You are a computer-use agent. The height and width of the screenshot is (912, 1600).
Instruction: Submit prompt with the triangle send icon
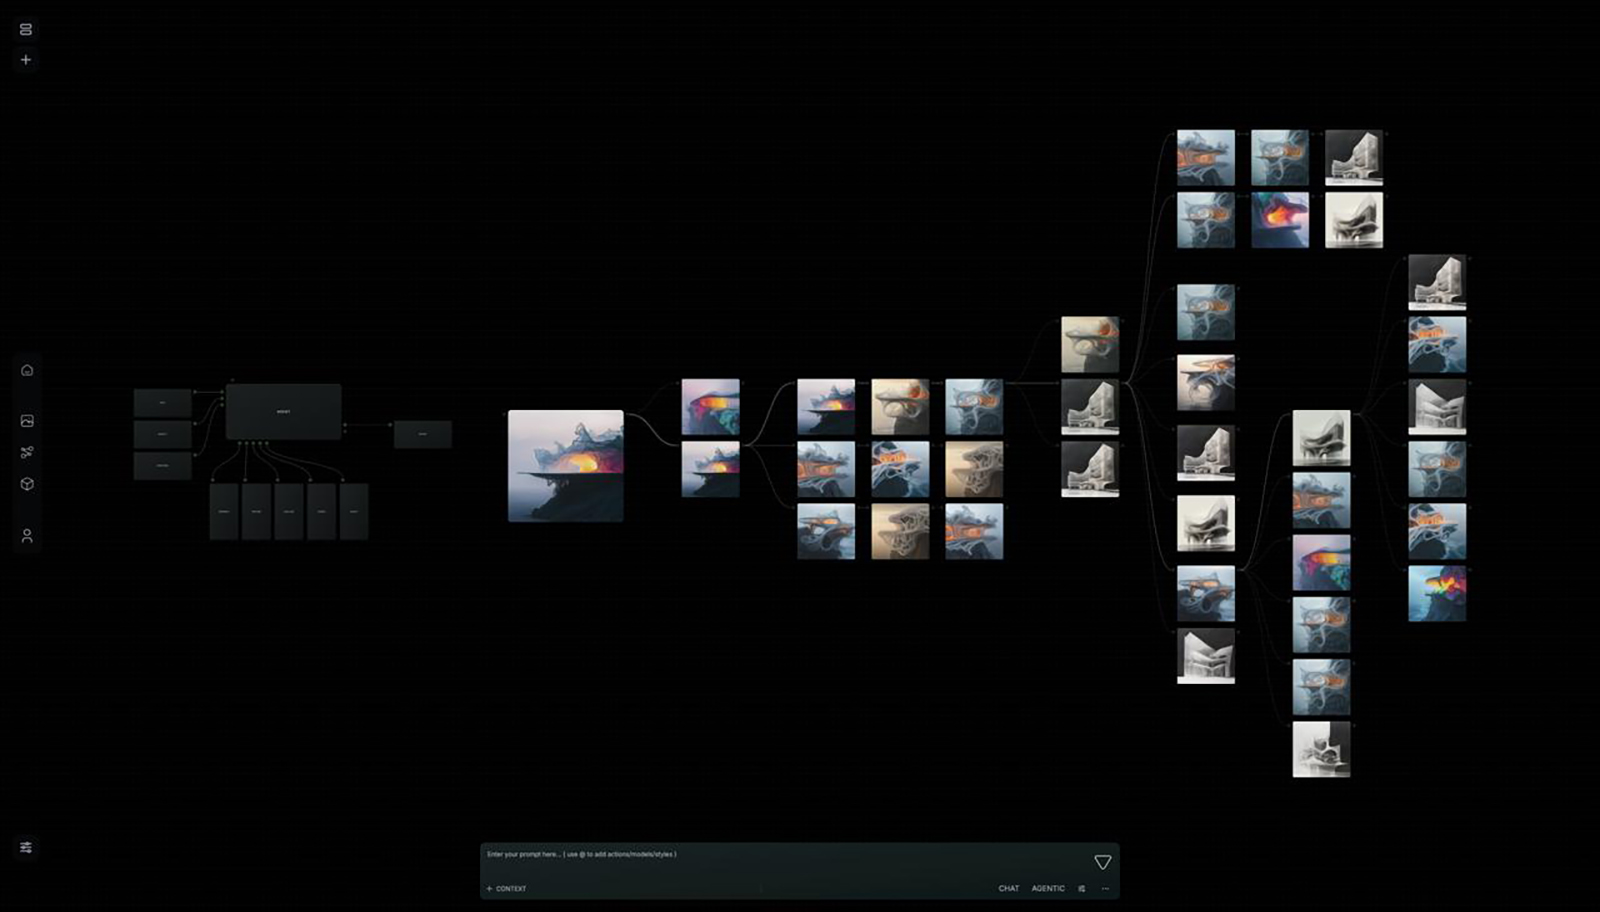(x=1102, y=862)
